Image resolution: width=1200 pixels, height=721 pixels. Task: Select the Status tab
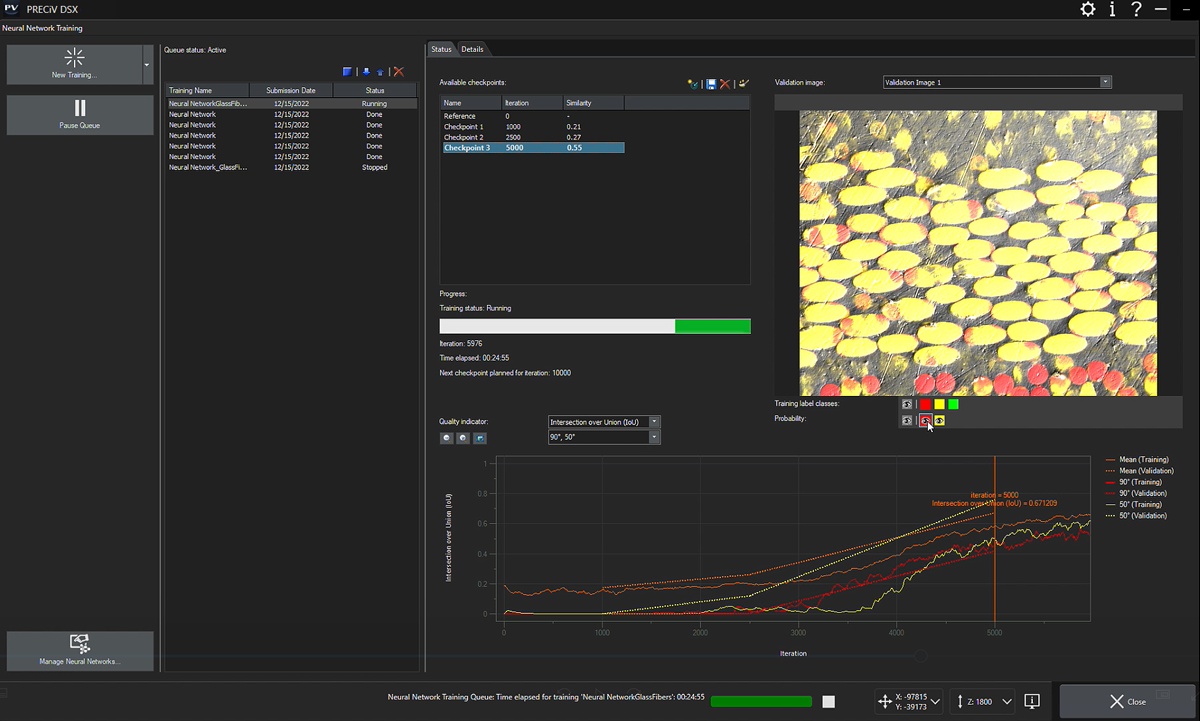tap(441, 49)
